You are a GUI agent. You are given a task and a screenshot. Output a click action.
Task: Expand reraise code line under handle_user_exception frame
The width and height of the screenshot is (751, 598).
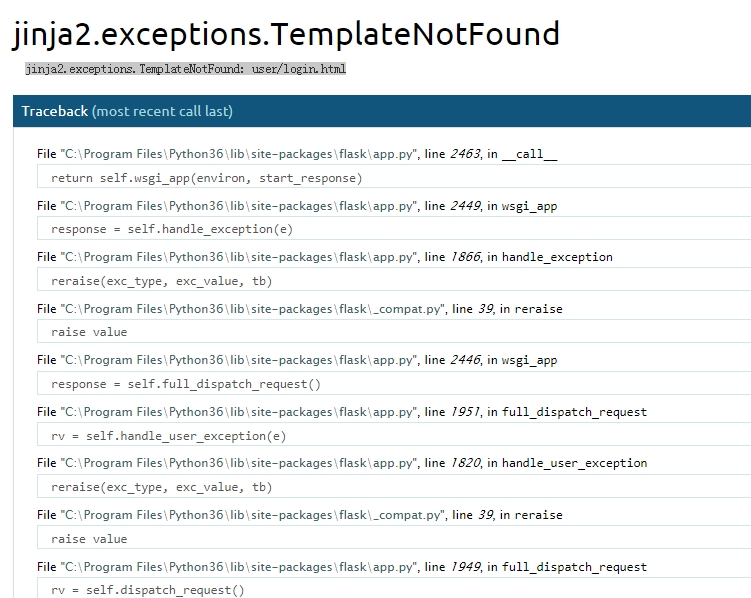tap(161, 487)
